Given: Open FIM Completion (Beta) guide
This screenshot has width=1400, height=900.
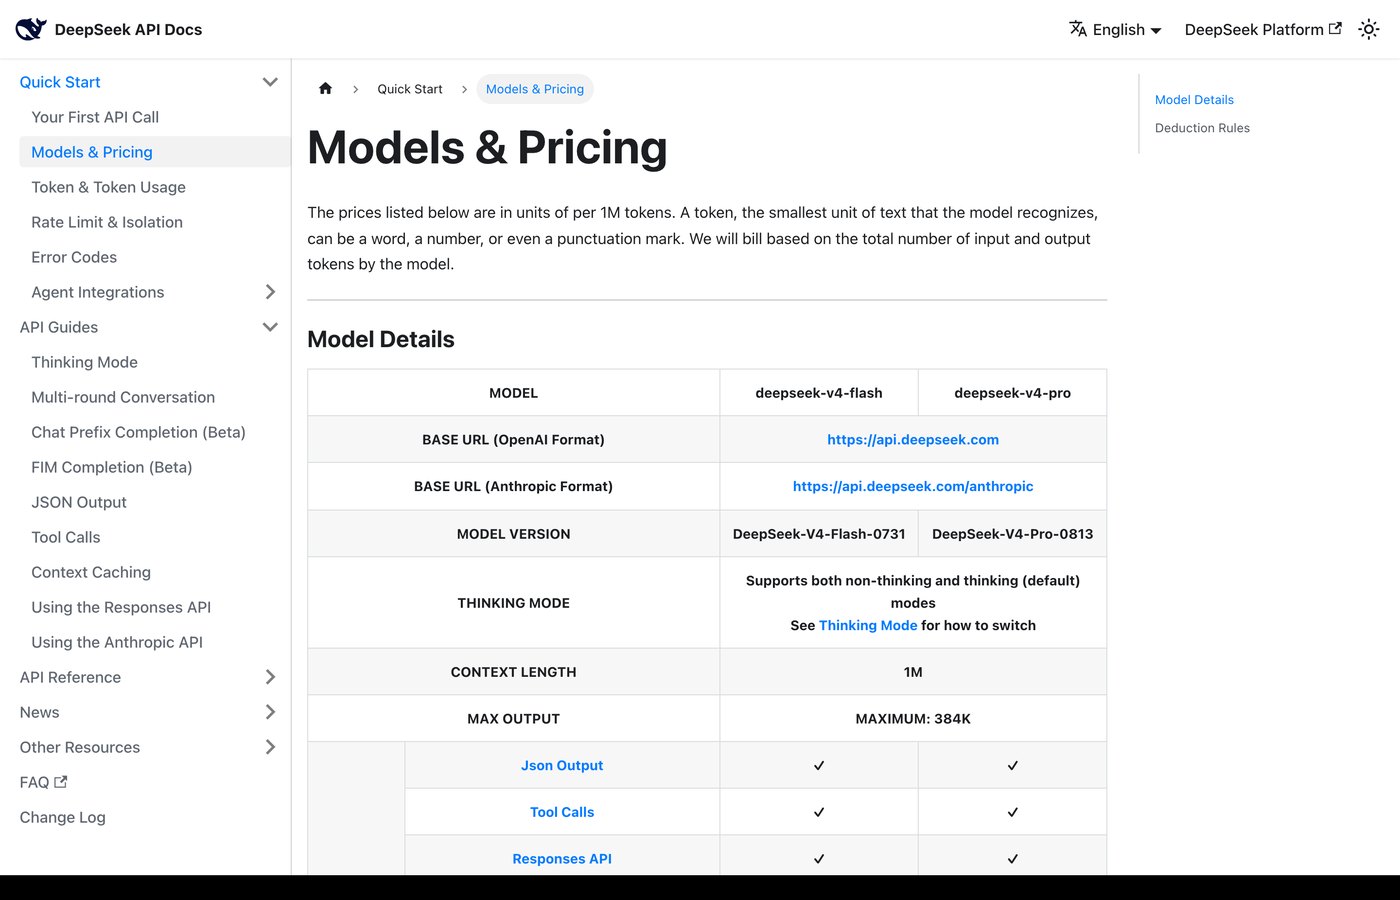Looking at the screenshot, I should [x=112, y=467].
